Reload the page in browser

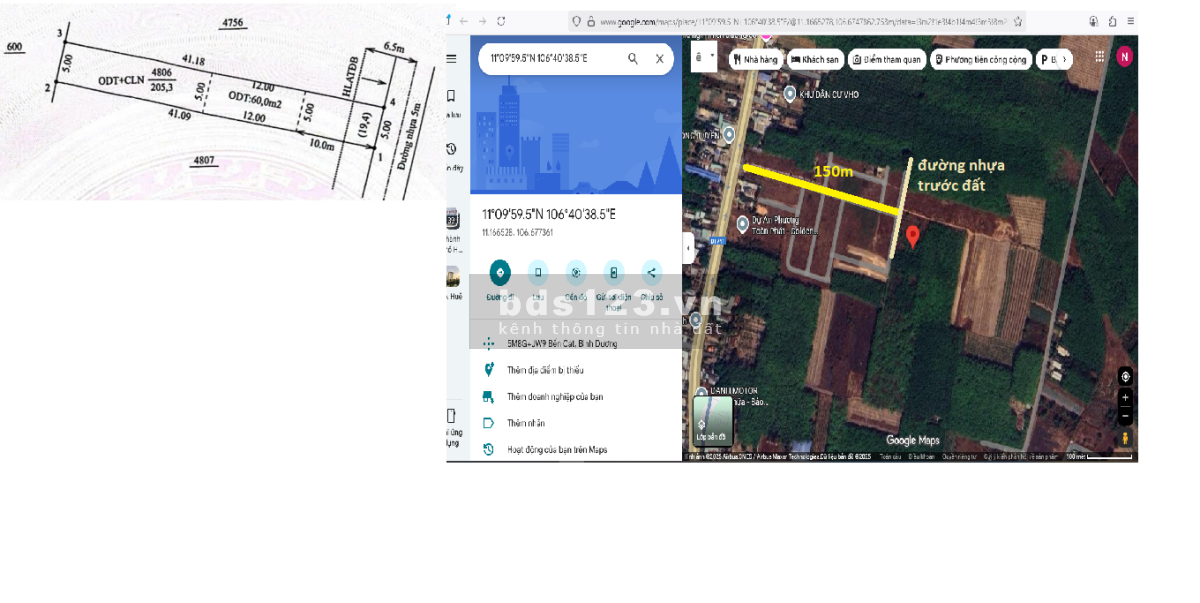pyautogui.click(x=501, y=21)
